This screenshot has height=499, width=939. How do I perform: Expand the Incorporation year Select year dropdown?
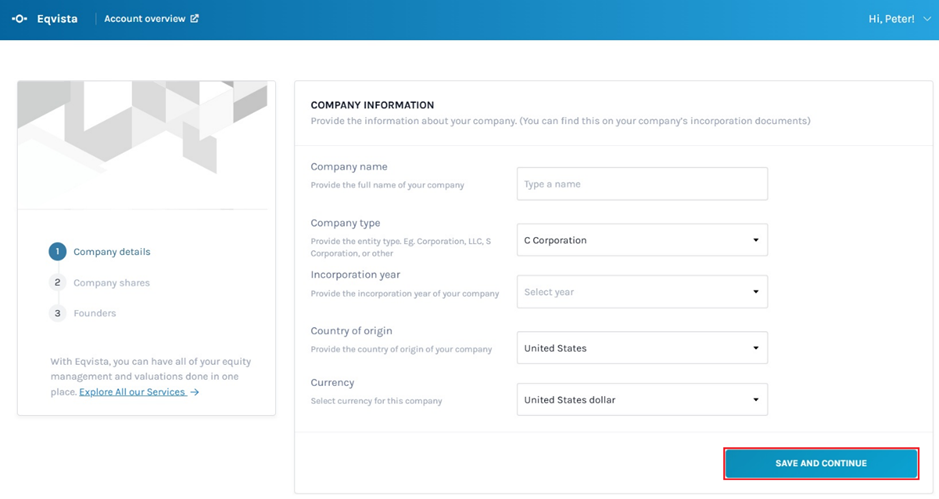(x=642, y=292)
